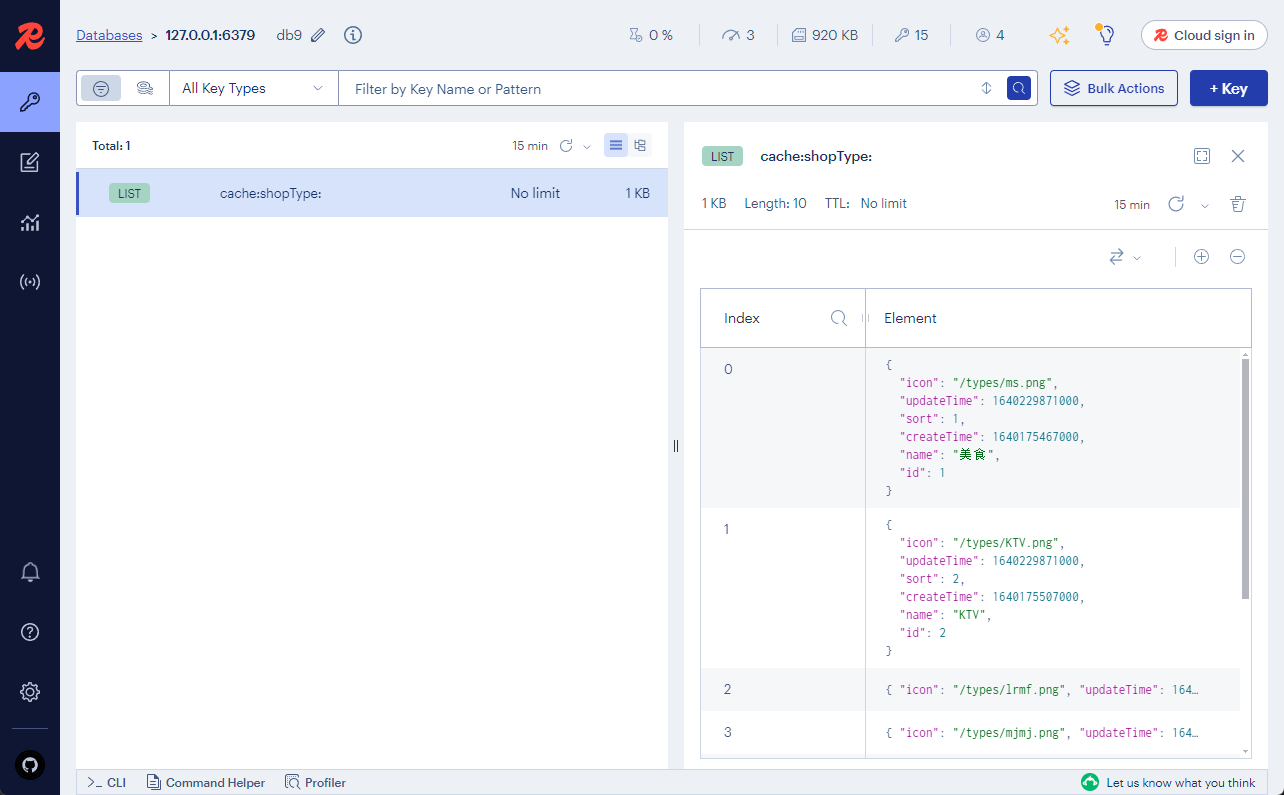Viewport: 1284px width, 795px height.
Task: Open the value formatter dropdown
Action: [x=1125, y=257]
